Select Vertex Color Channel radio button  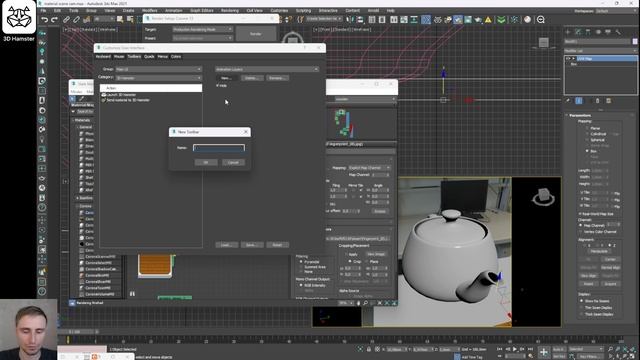581,232
